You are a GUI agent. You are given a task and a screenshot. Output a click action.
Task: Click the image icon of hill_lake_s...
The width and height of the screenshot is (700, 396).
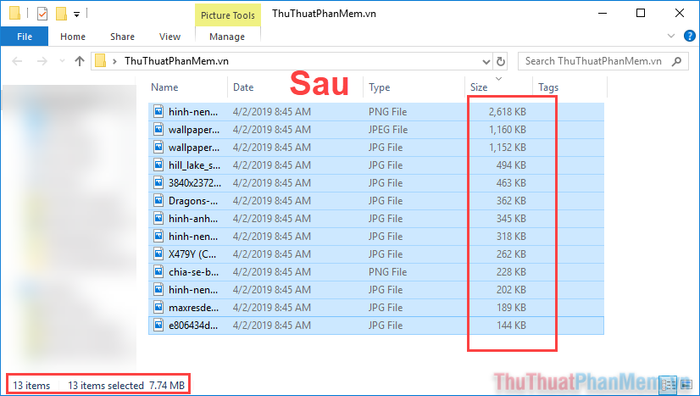pyautogui.click(x=158, y=165)
